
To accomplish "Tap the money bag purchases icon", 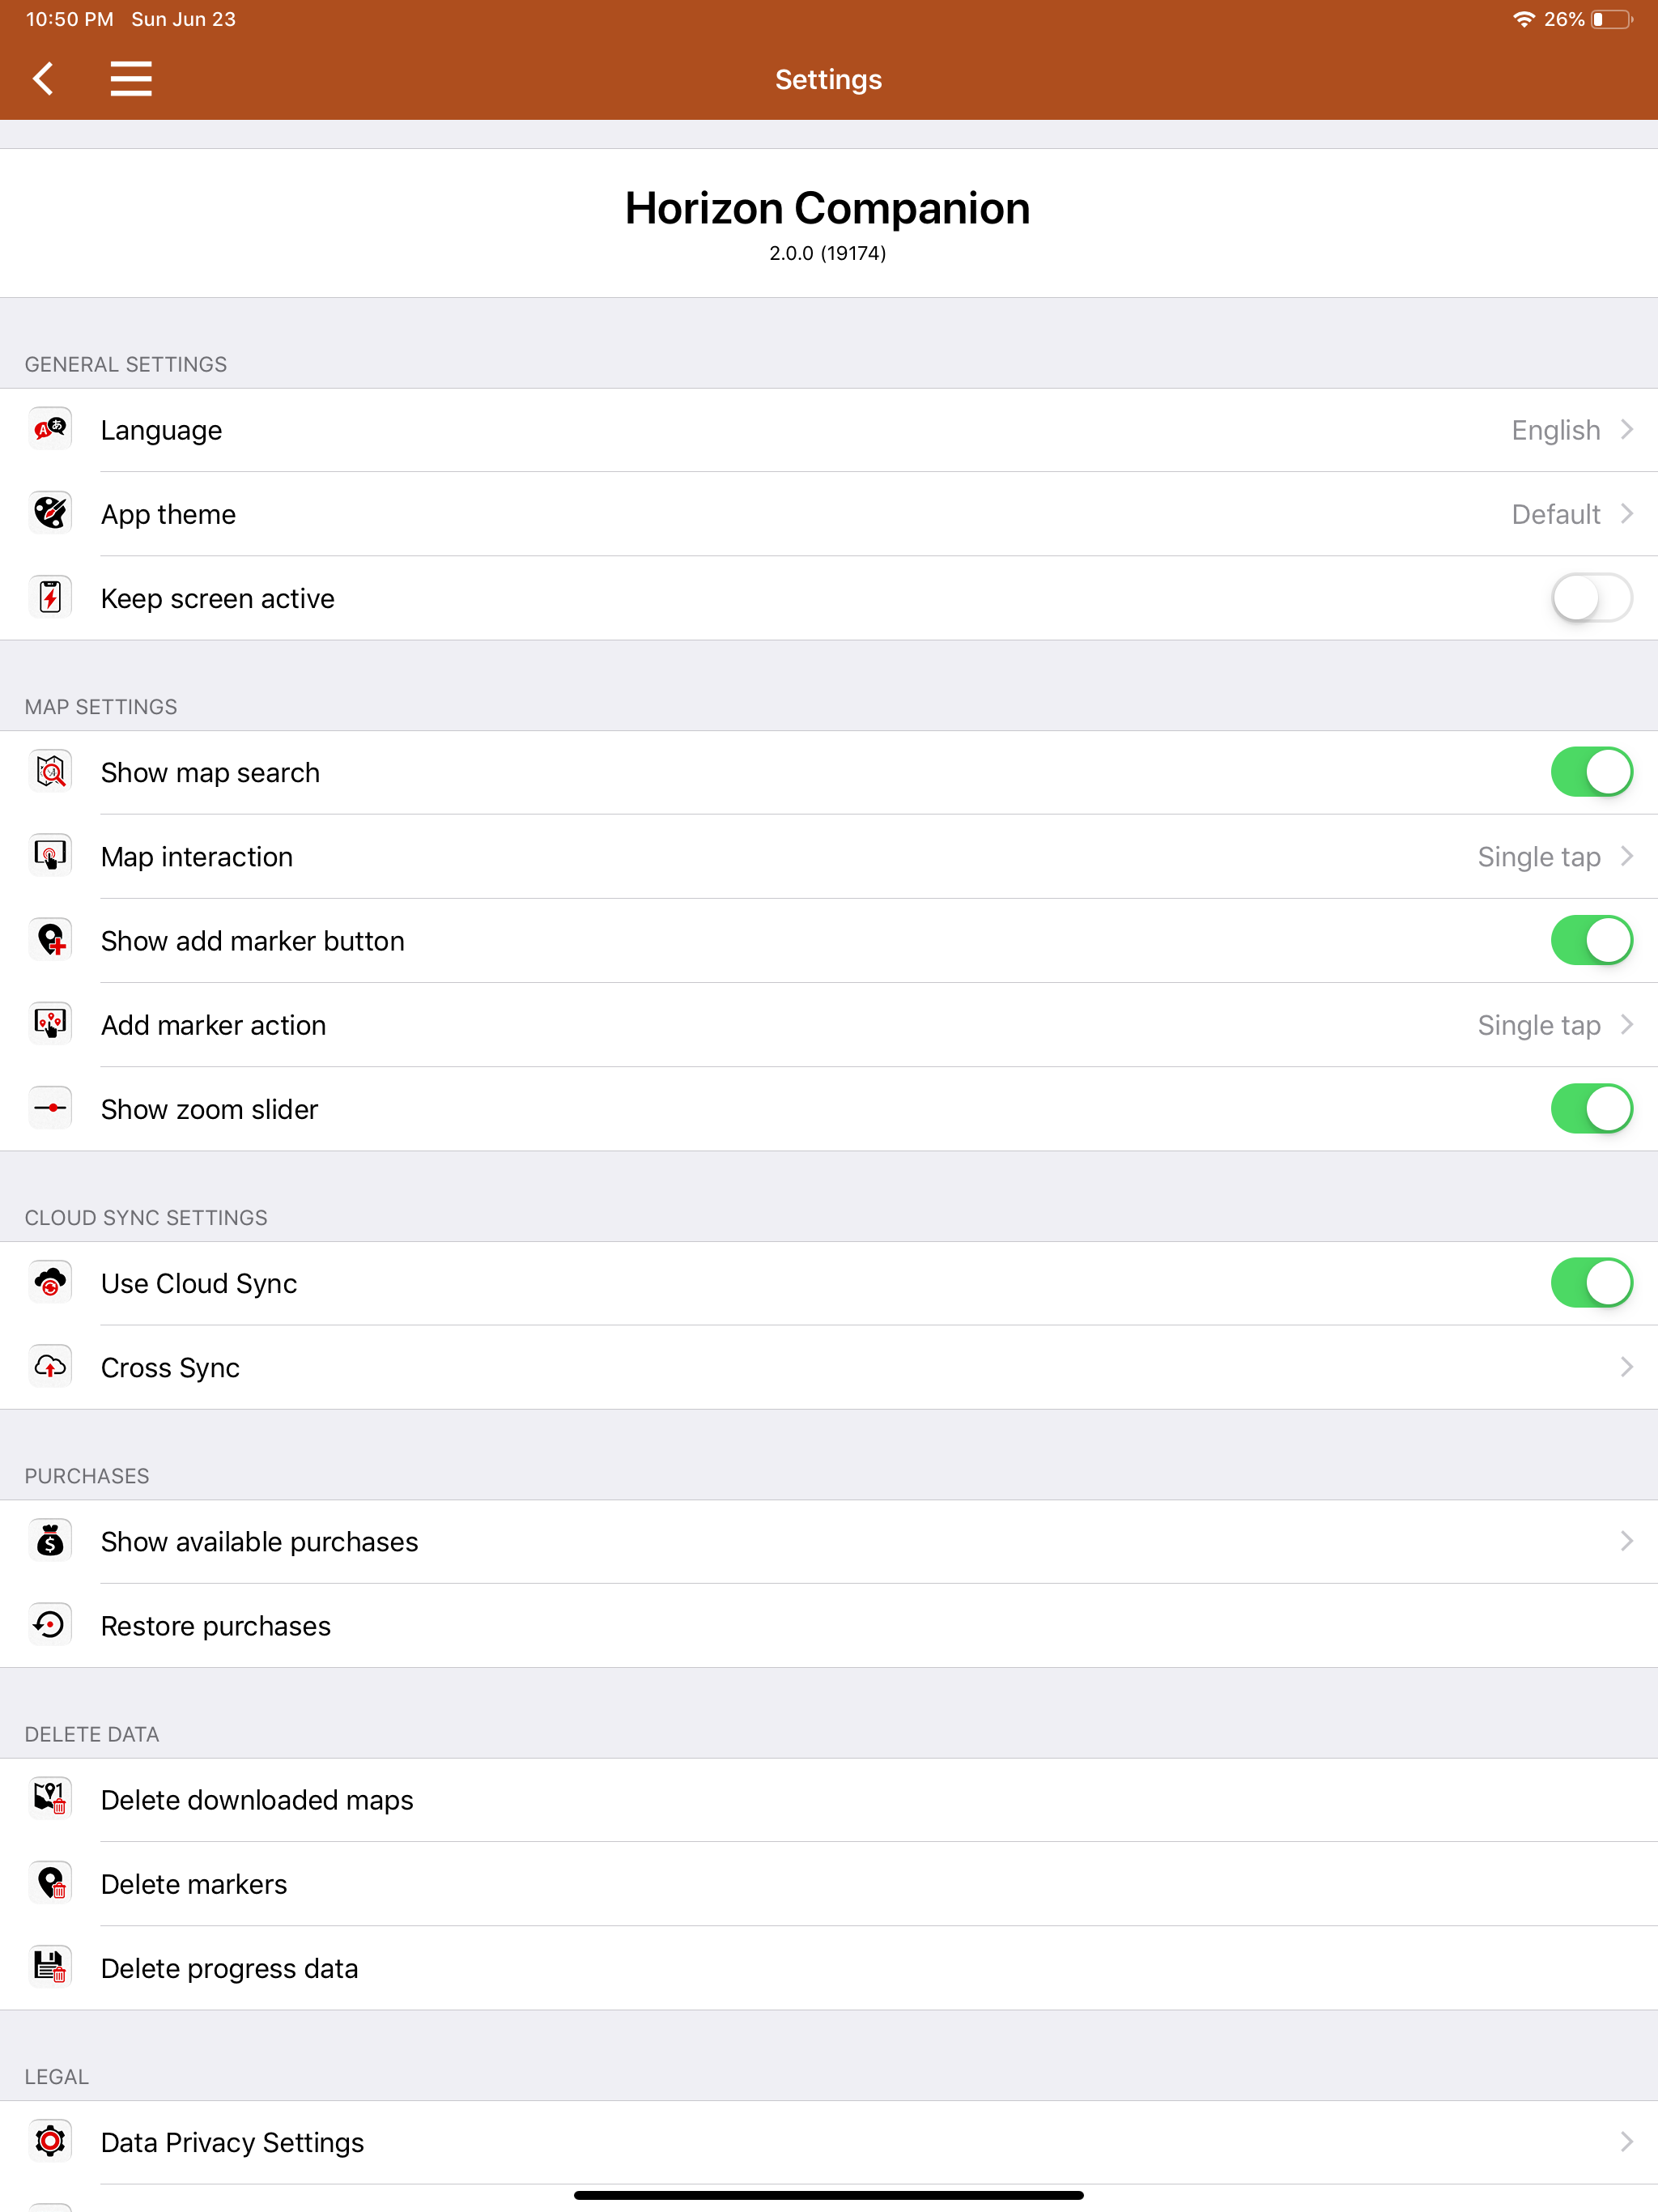I will click(51, 1541).
